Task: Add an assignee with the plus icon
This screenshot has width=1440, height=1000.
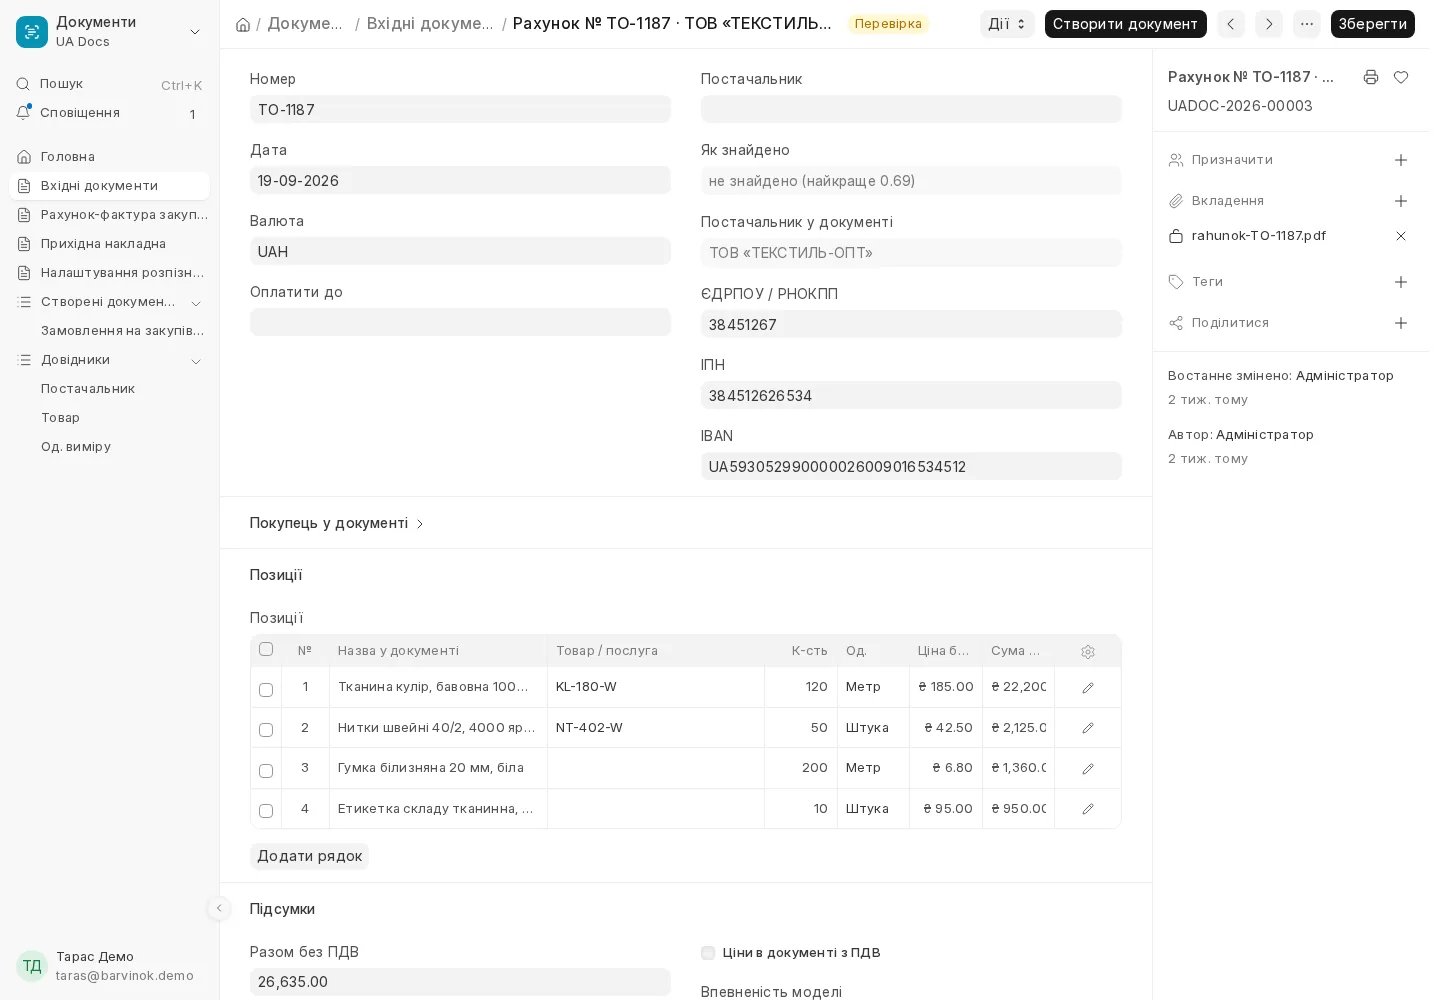Action: pyautogui.click(x=1401, y=160)
